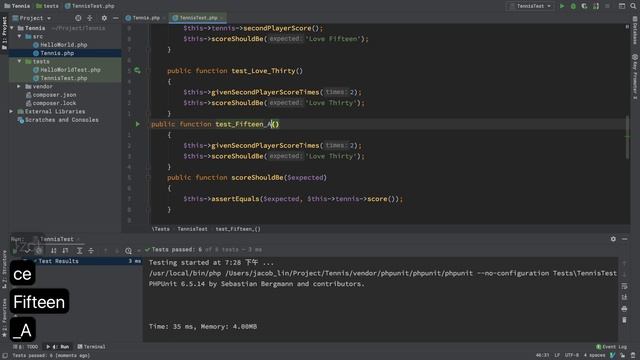Click TennisTest.php breadcrumb in navigation bar

tap(90, 6)
